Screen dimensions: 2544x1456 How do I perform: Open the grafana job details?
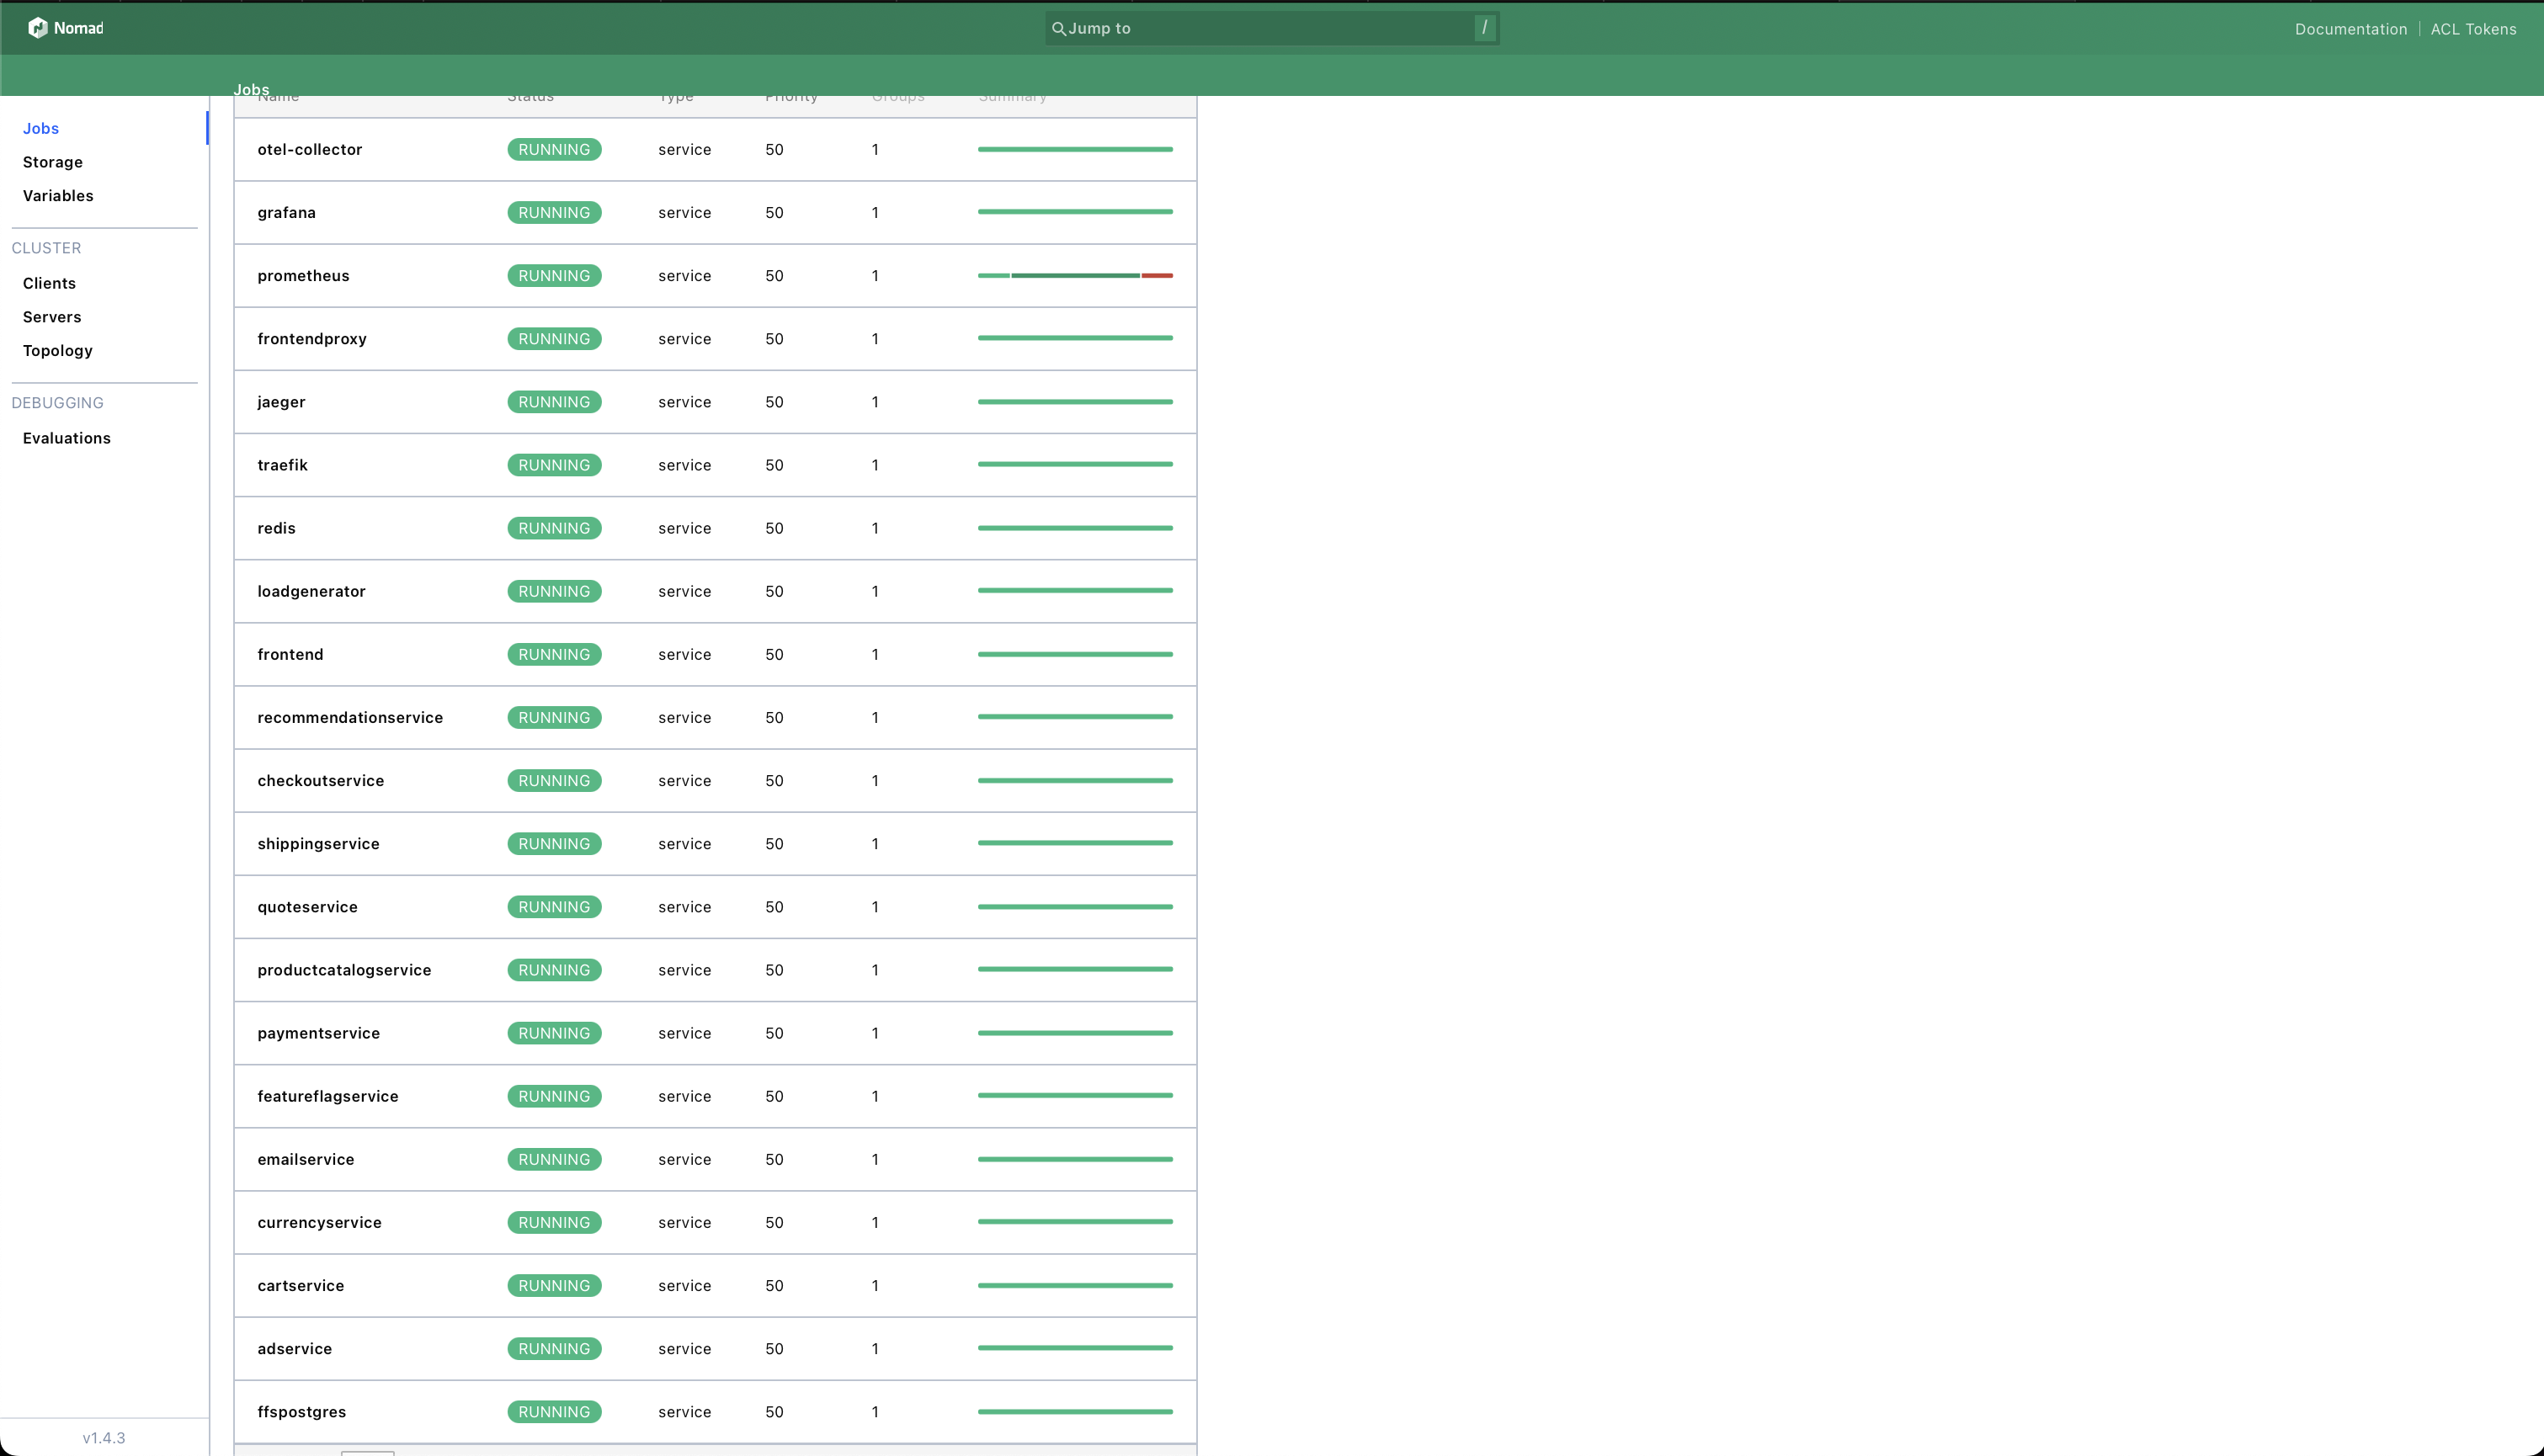coord(287,212)
